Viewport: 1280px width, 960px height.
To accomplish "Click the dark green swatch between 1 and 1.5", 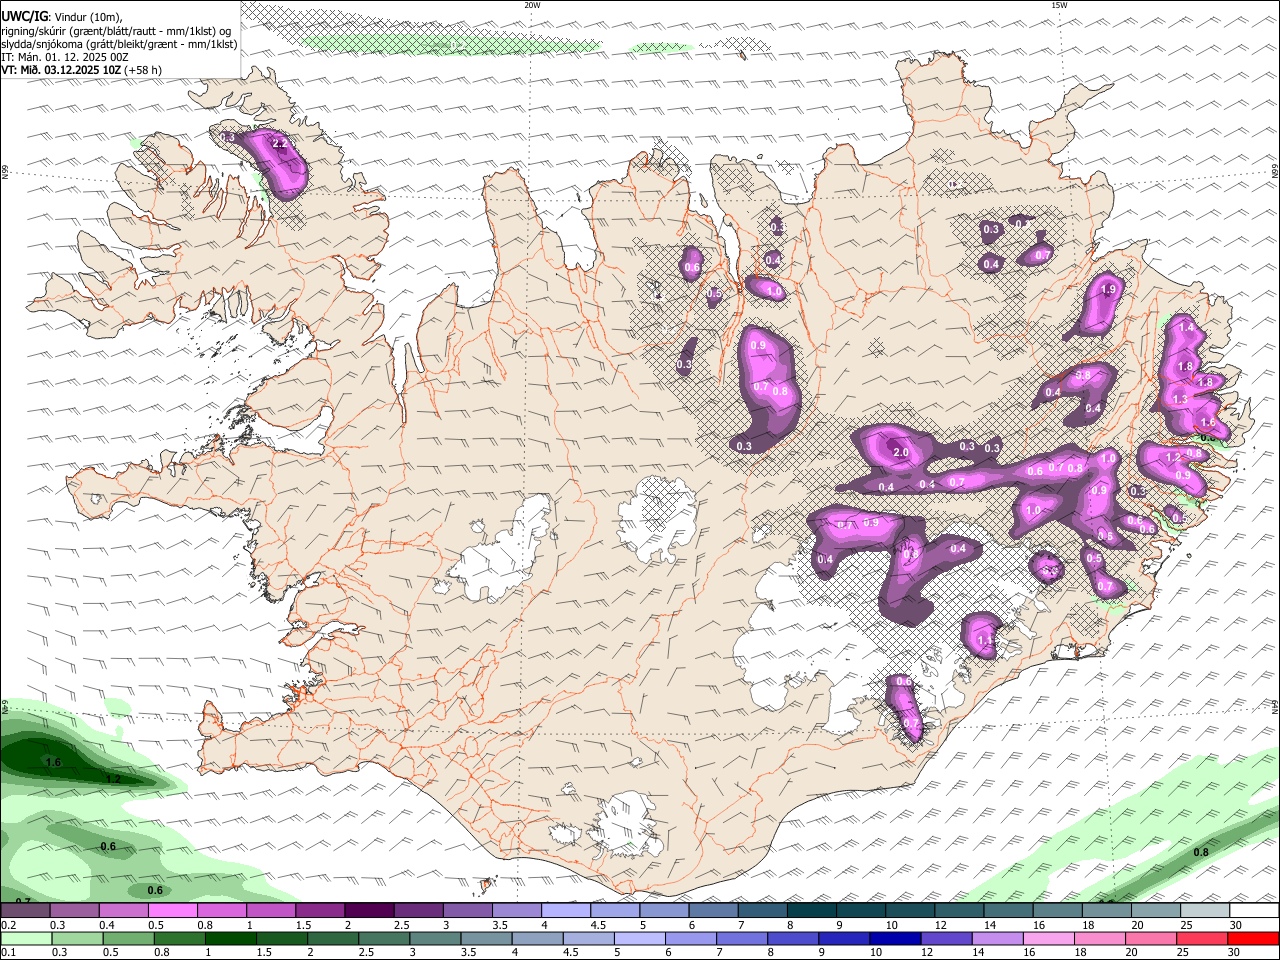I will (233, 938).
